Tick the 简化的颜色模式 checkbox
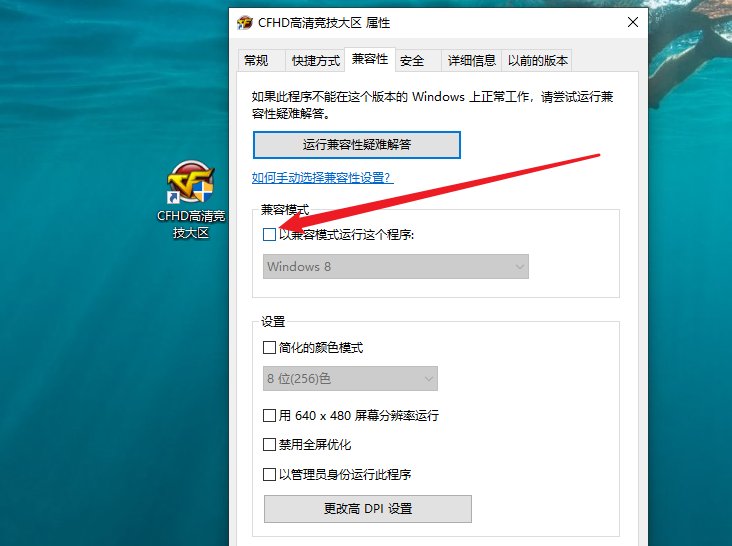 [269, 348]
